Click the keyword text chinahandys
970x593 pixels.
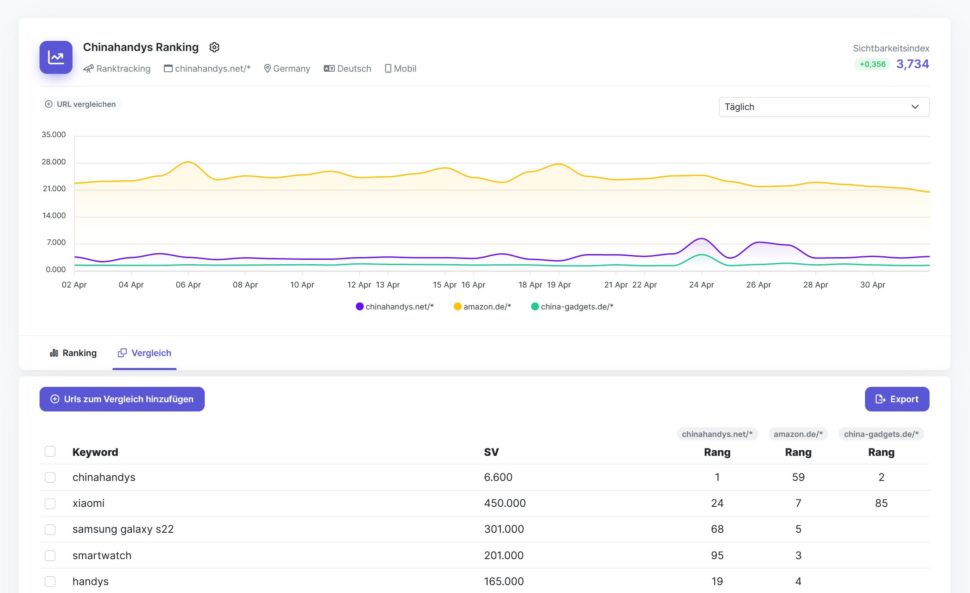[103, 477]
